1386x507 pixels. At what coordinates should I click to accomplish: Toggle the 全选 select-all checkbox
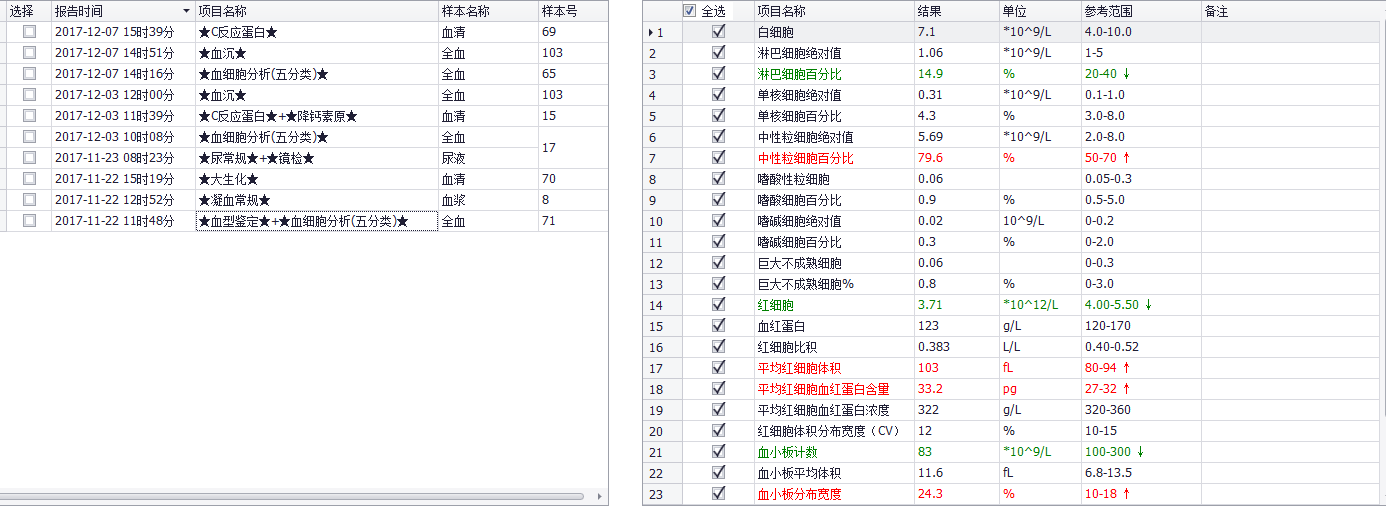[x=689, y=11]
